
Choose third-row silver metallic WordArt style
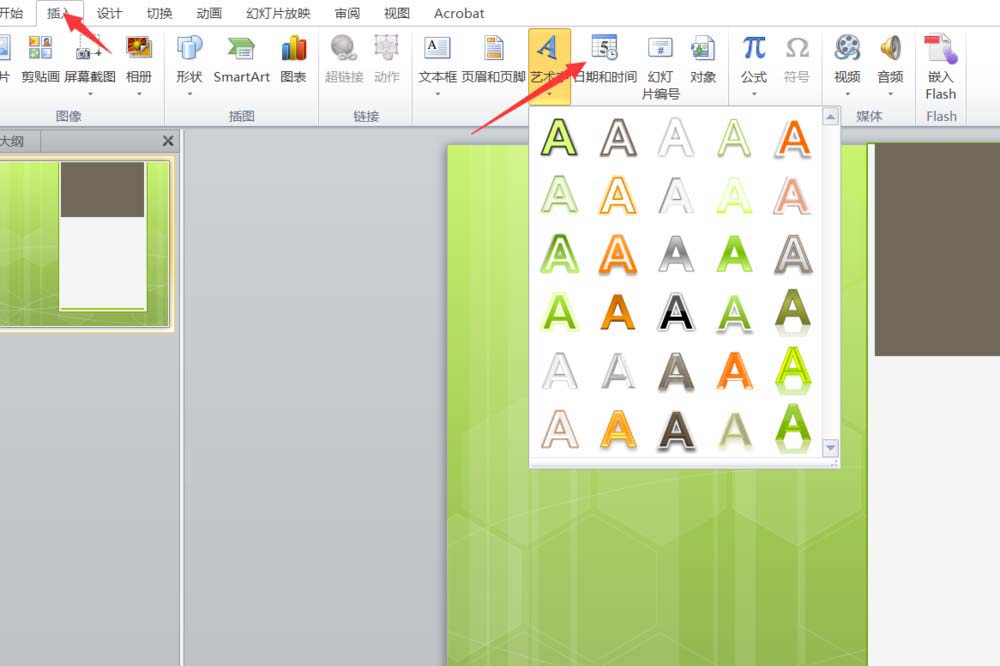pyautogui.click(x=676, y=254)
